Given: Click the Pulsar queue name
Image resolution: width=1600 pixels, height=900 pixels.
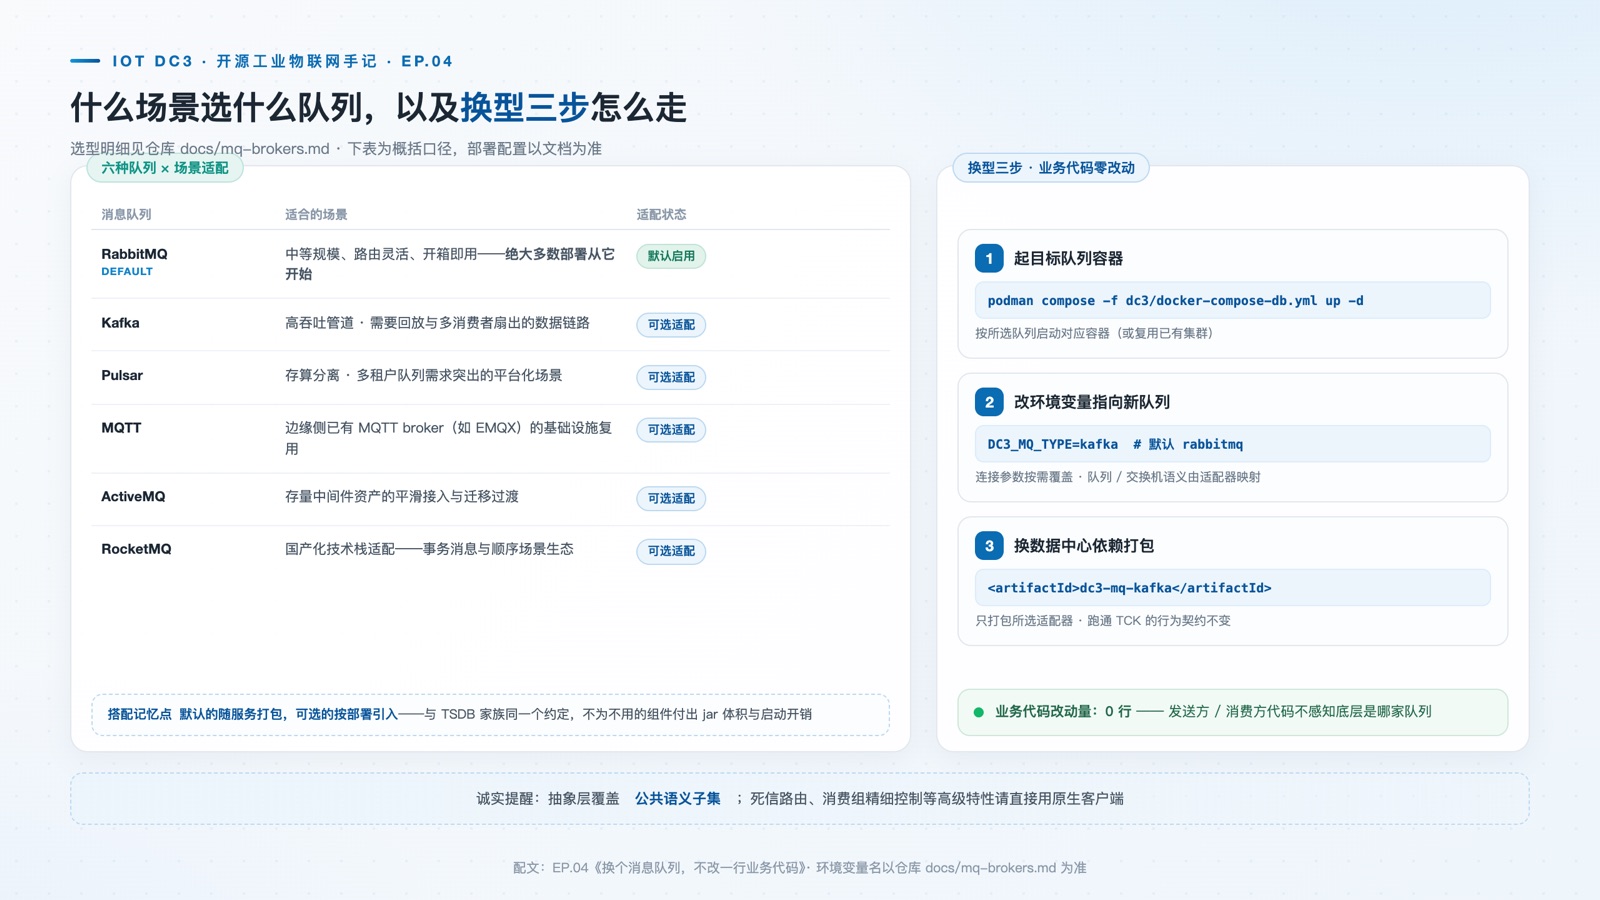Looking at the screenshot, I should 122,376.
